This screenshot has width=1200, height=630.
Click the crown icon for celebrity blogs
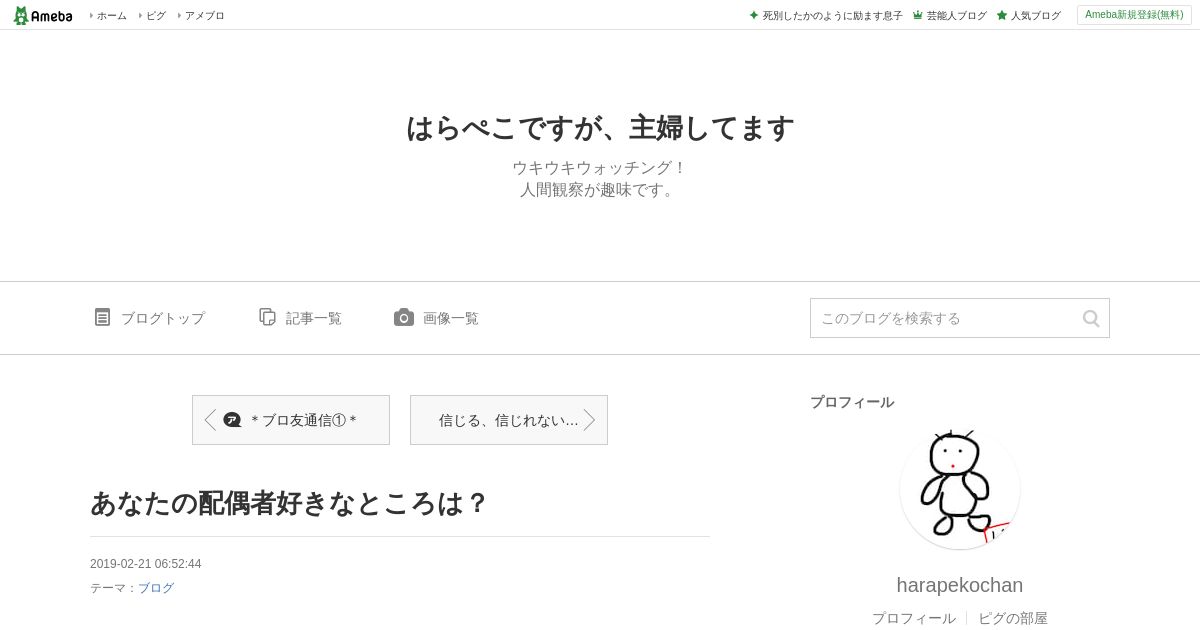click(918, 15)
